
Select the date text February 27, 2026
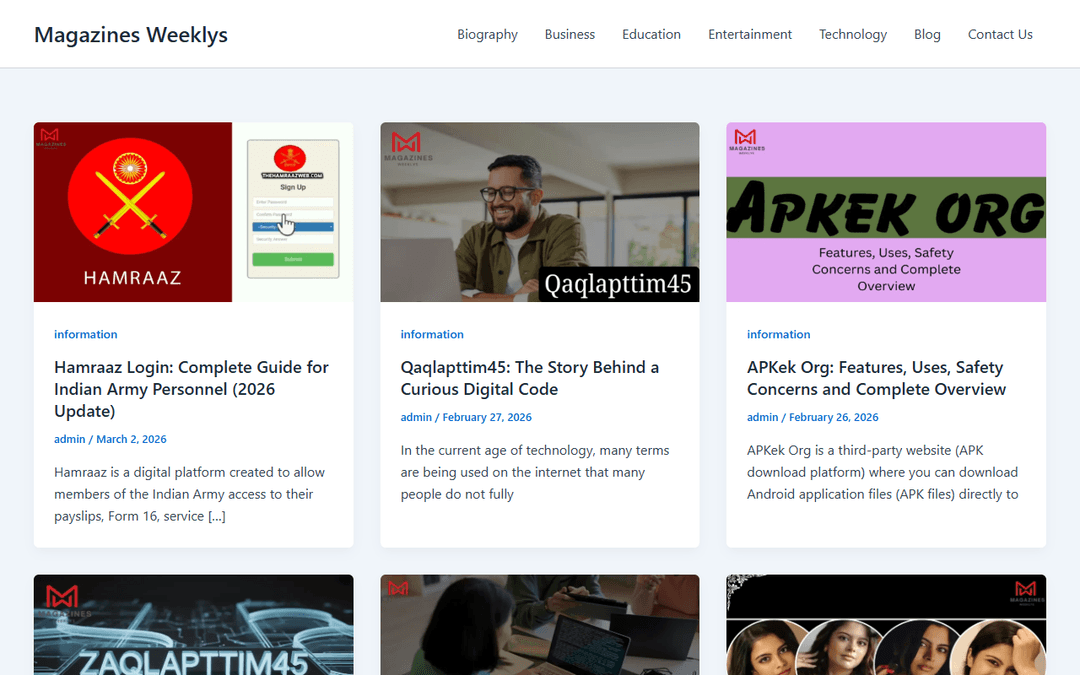[x=487, y=417]
